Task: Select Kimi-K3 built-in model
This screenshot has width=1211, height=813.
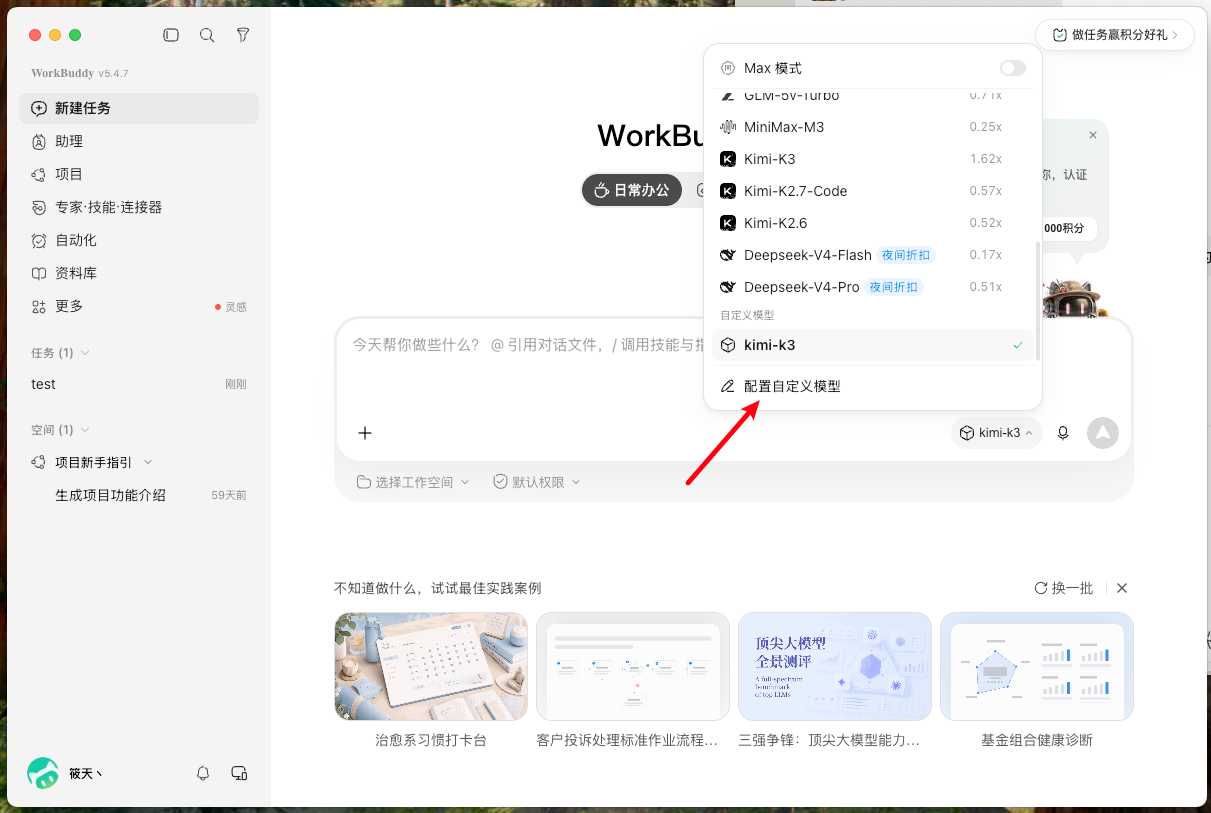Action: pyautogui.click(x=872, y=159)
